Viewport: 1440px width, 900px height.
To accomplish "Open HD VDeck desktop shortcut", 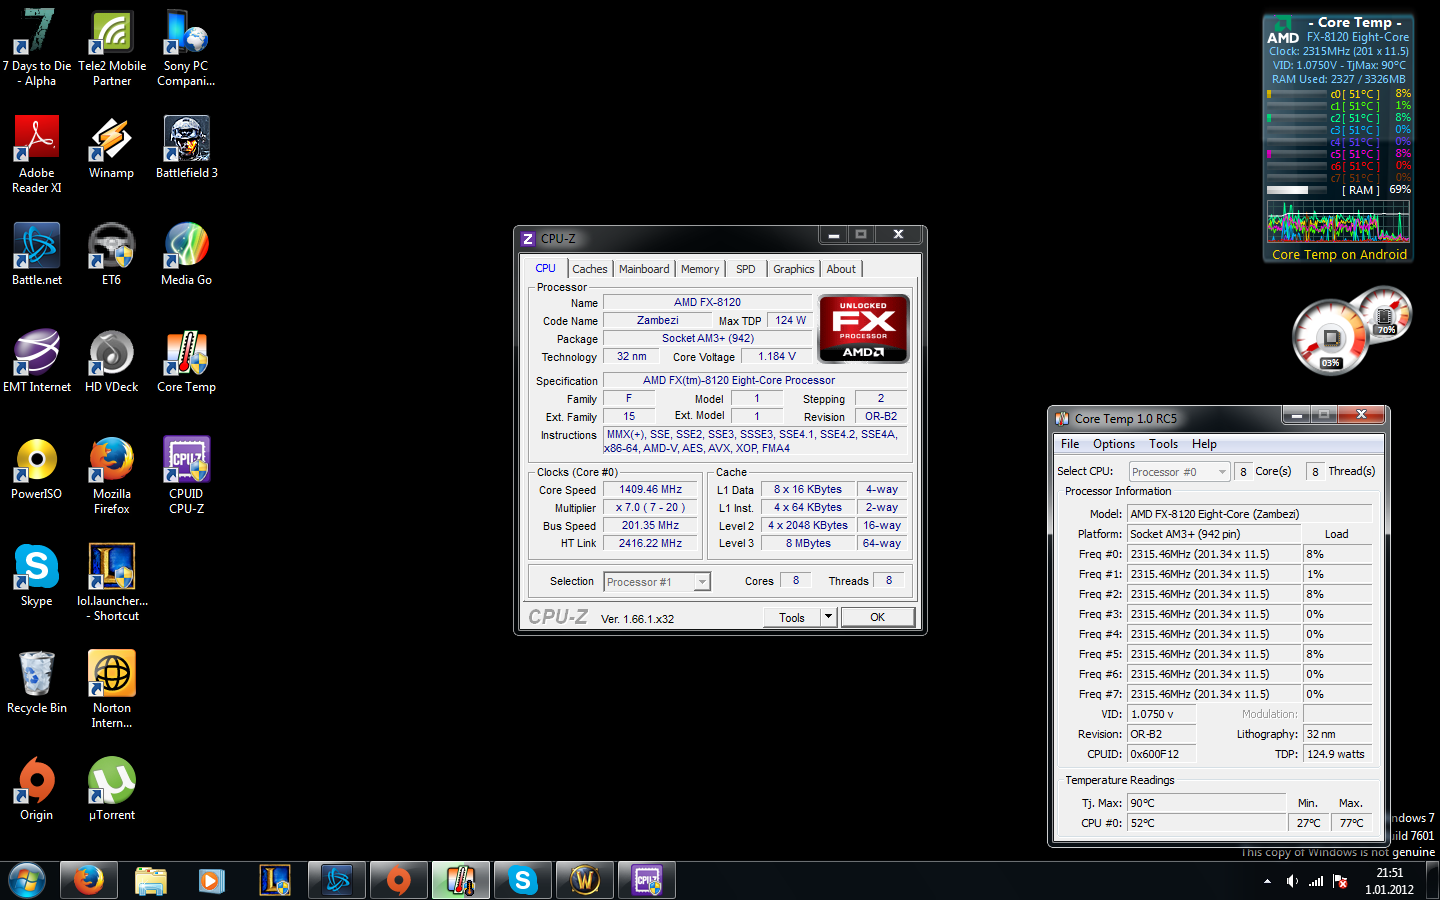I will [112, 362].
